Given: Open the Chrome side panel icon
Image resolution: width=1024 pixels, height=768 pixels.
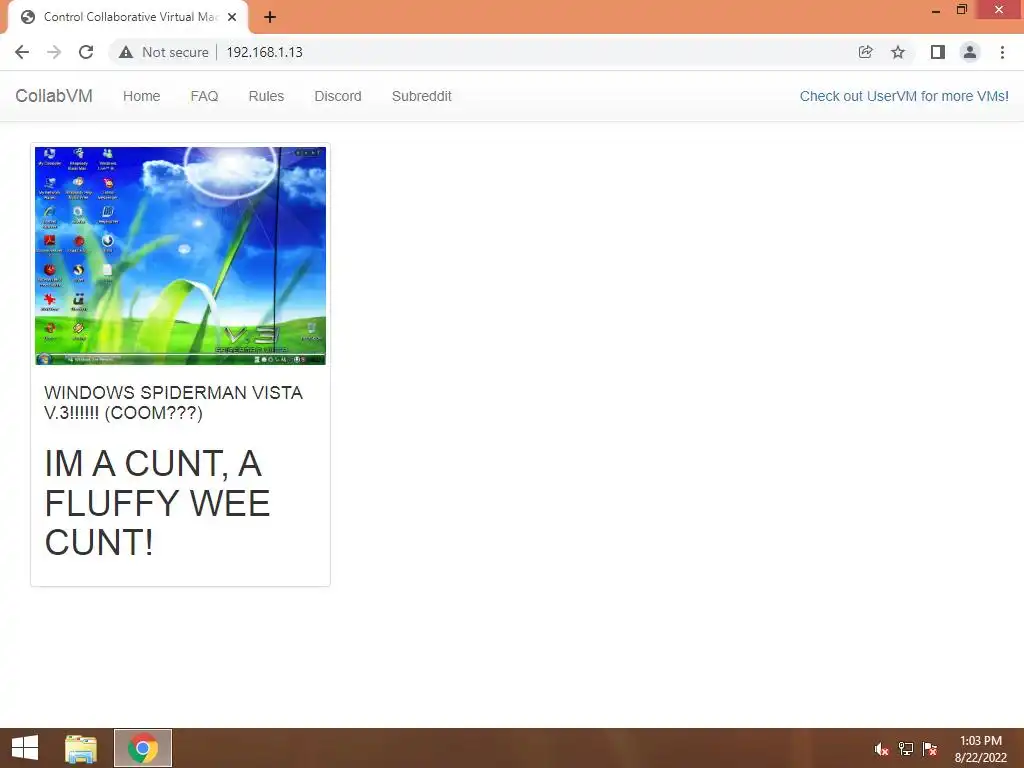Looking at the screenshot, I should [x=938, y=52].
